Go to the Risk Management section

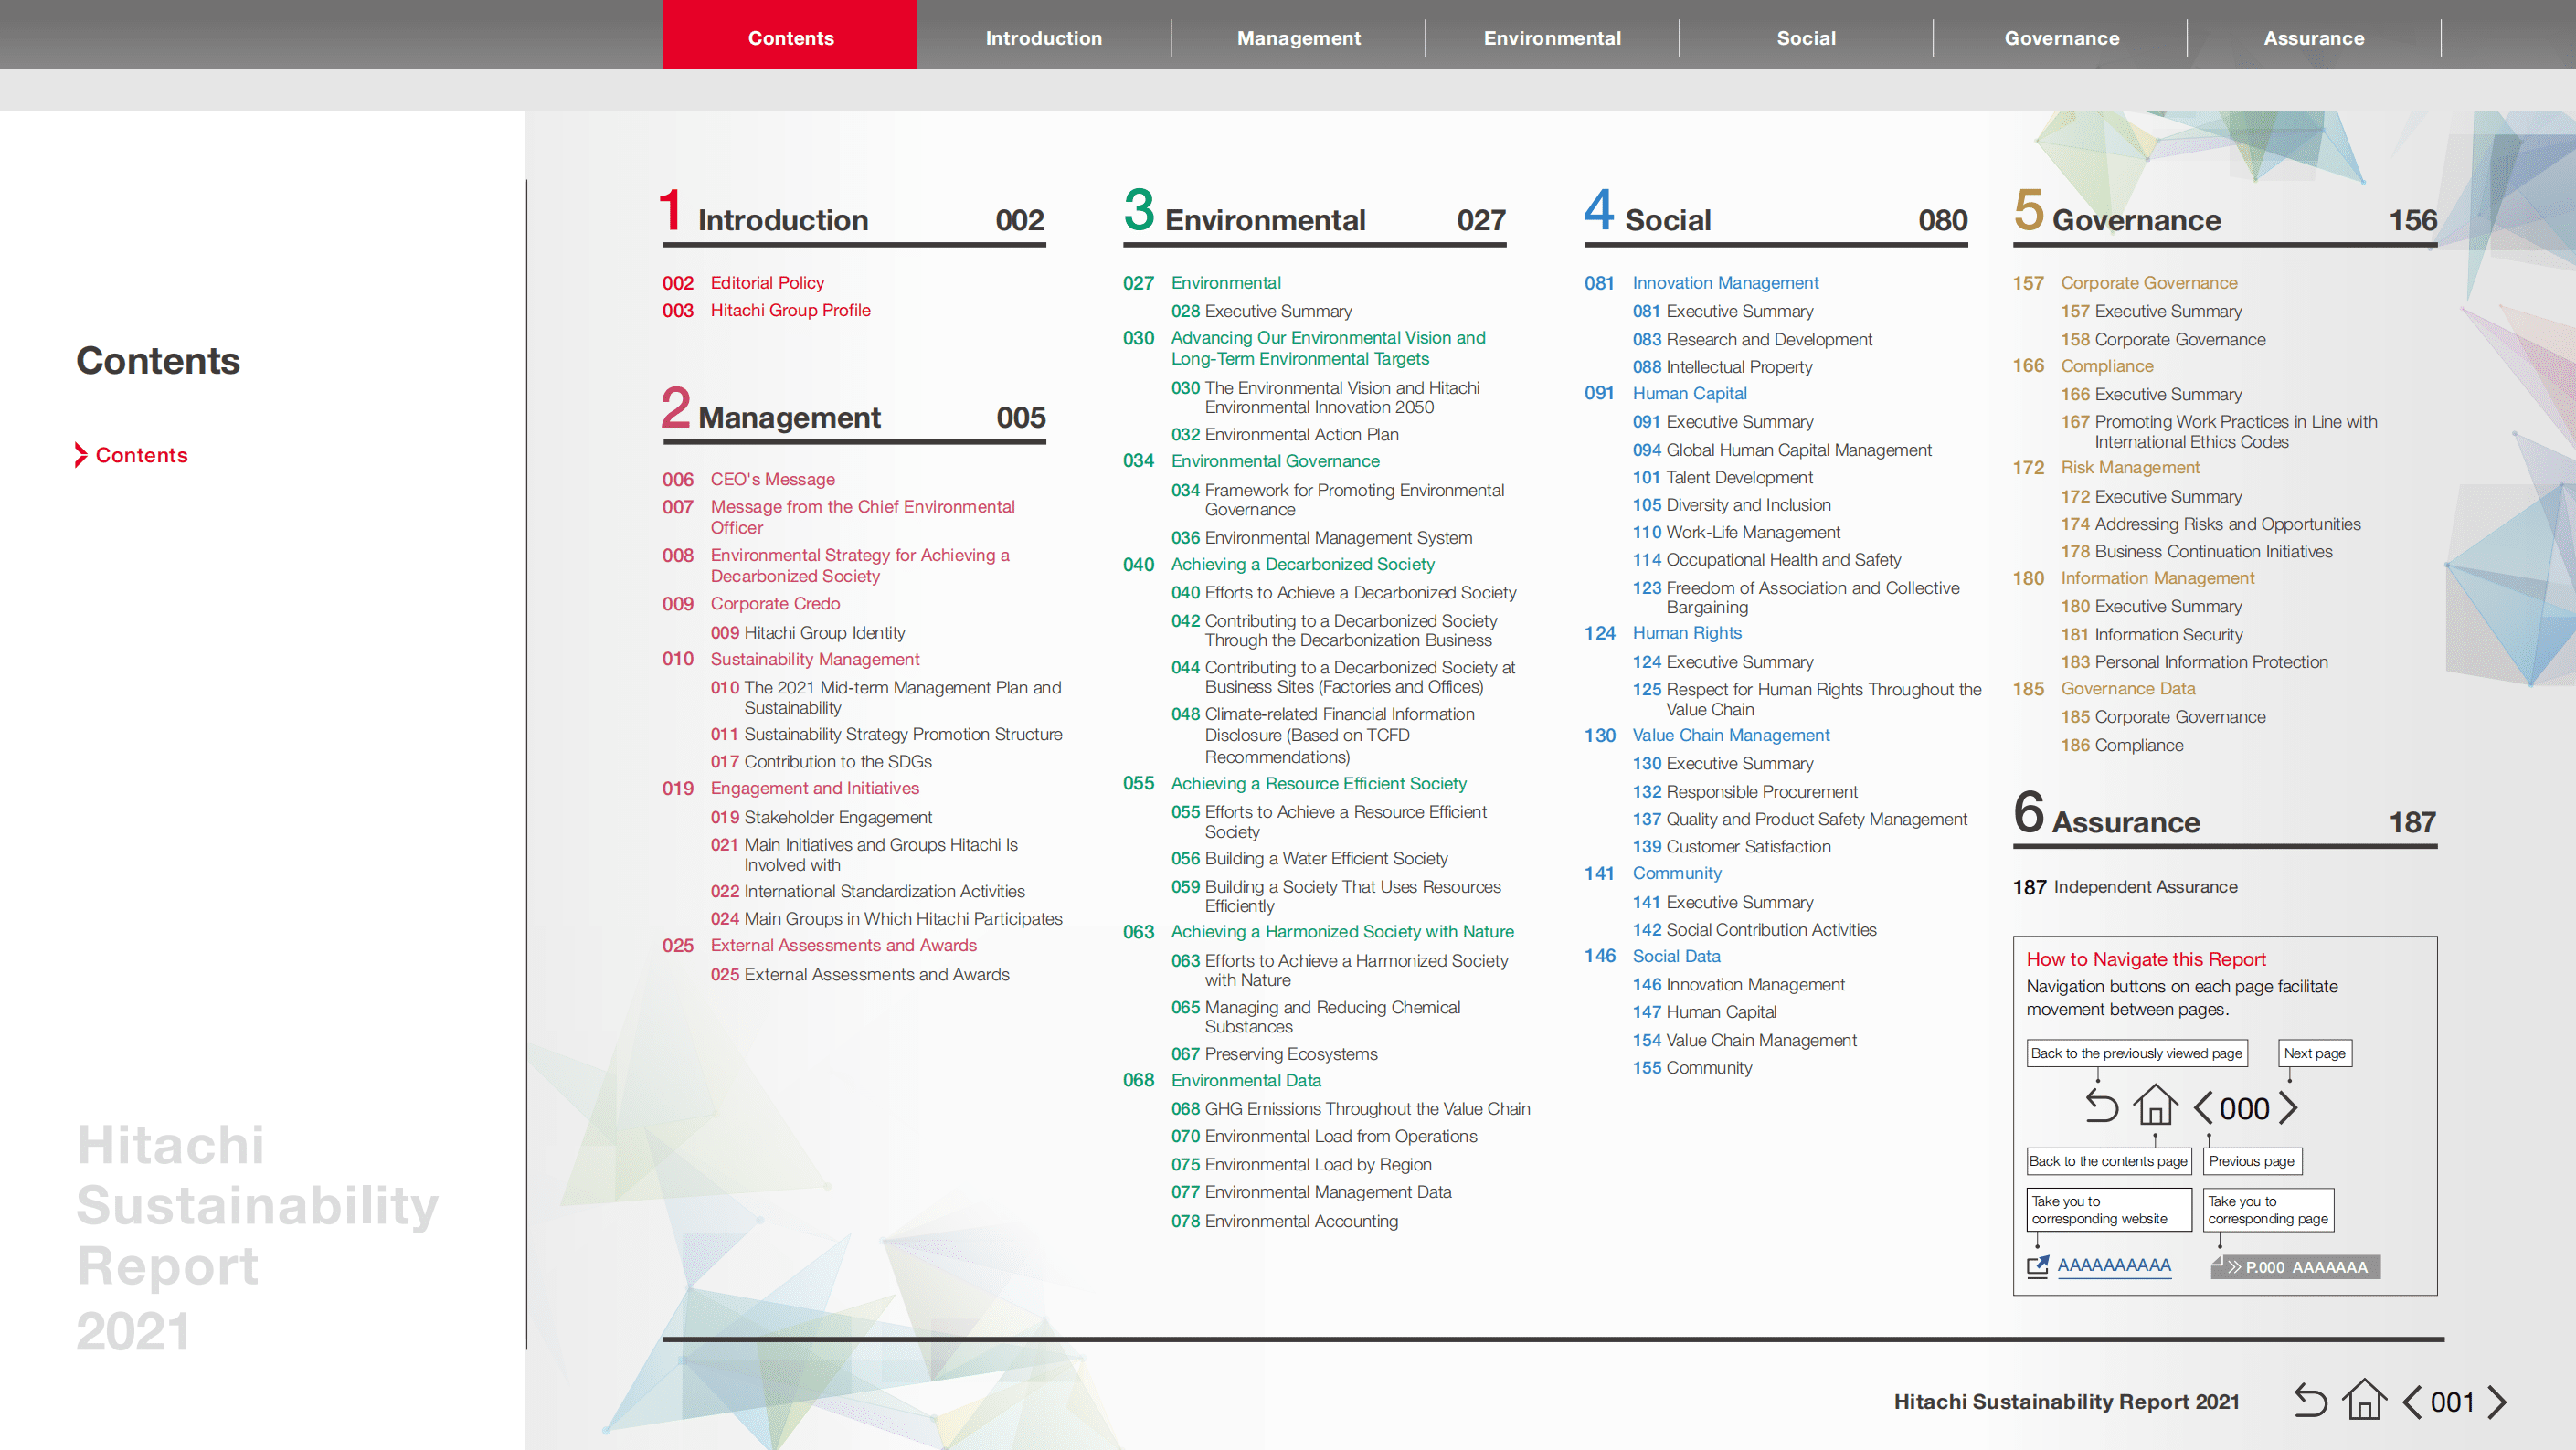pyautogui.click(x=2130, y=467)
